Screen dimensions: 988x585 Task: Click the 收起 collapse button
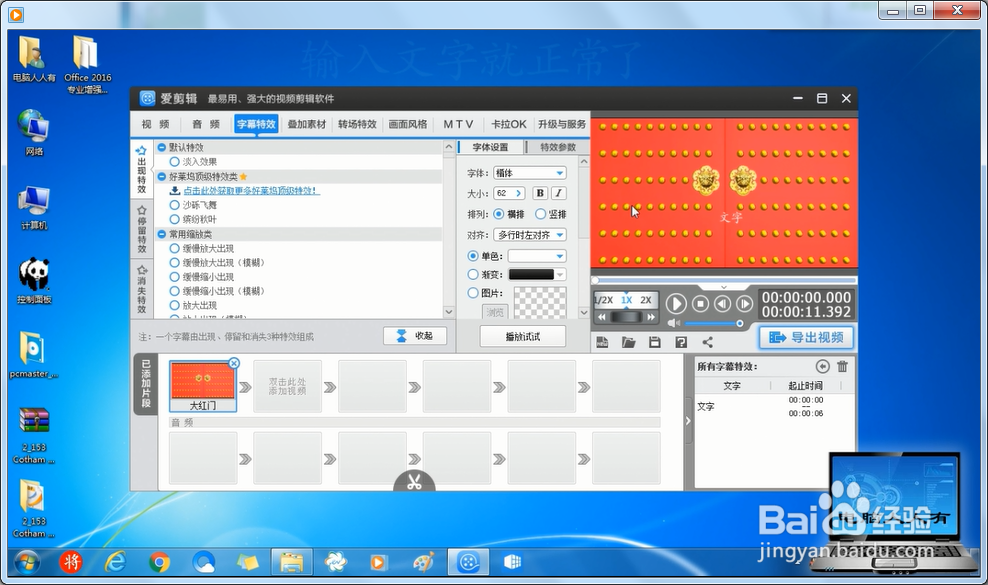click(x=415, y=336)
